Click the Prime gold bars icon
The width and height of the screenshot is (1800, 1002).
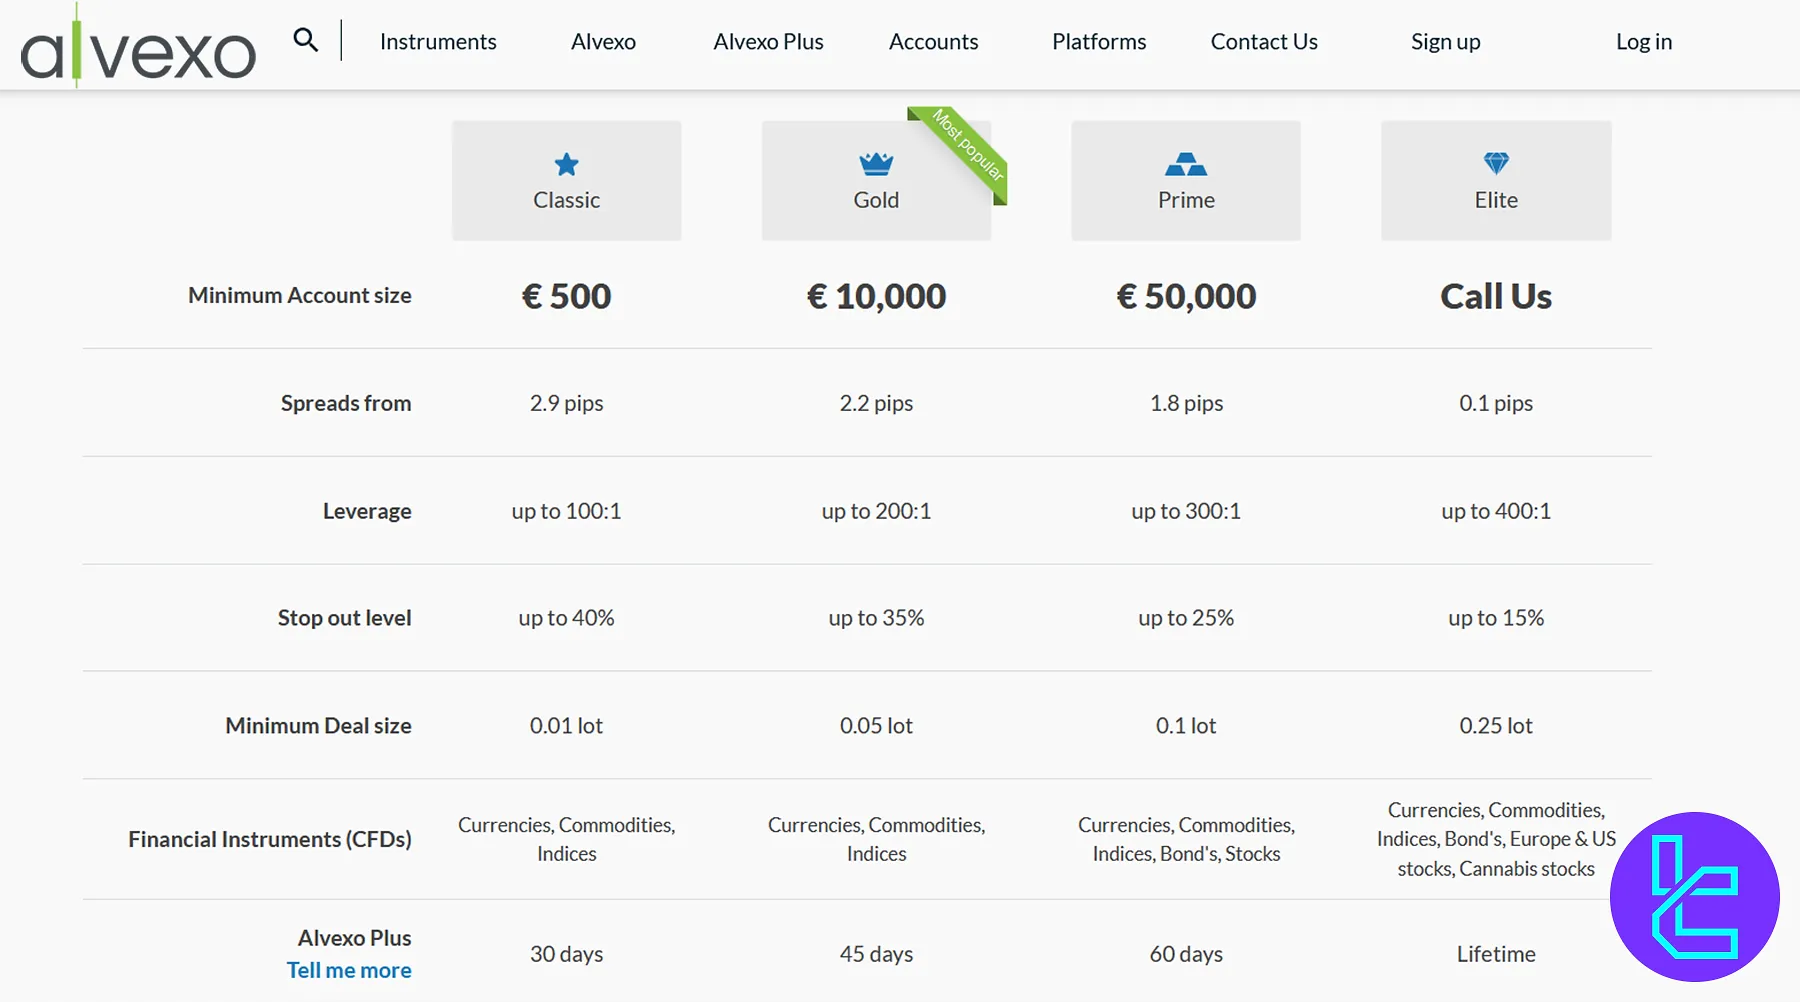[x=1186, y=164]
